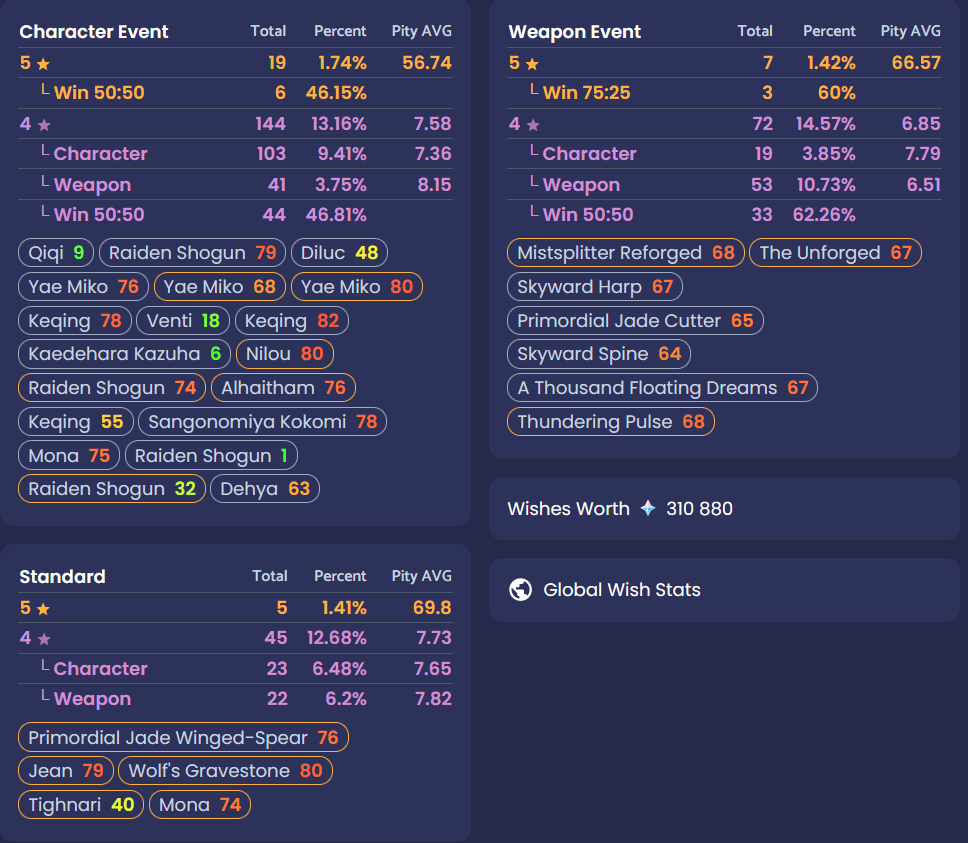Image resolution: width=968 pixels, height=843 pixels.
Task: Select the Nilou 80 pity tag
Action: [x=284, y=354]
